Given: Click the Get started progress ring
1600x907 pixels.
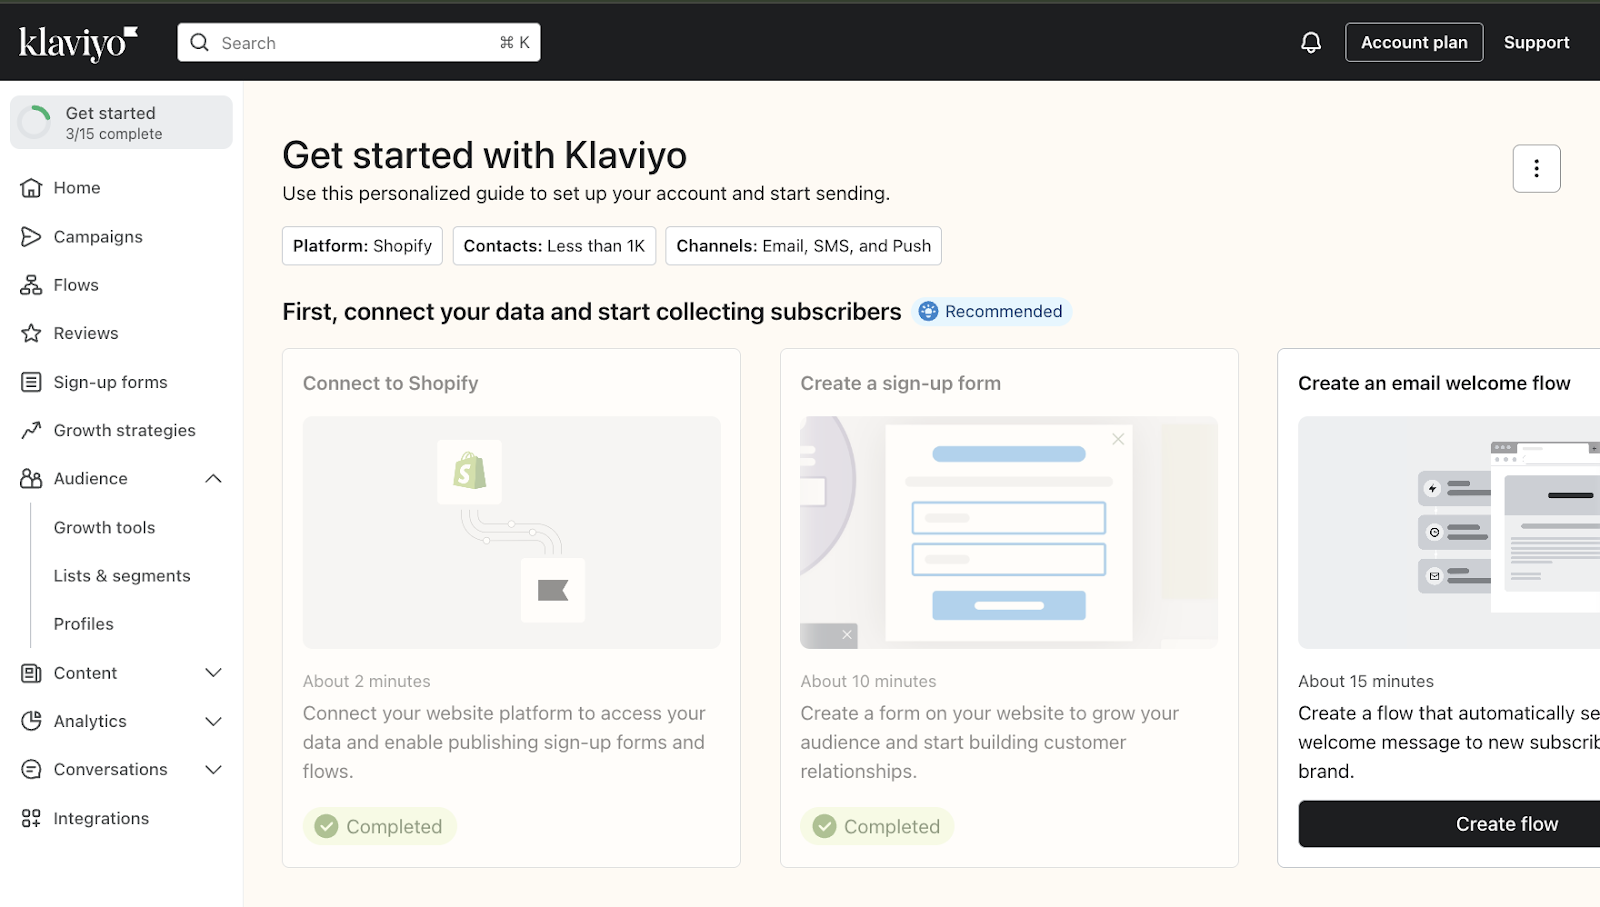Looking at the screenshot, I should [x=35, y=122].
